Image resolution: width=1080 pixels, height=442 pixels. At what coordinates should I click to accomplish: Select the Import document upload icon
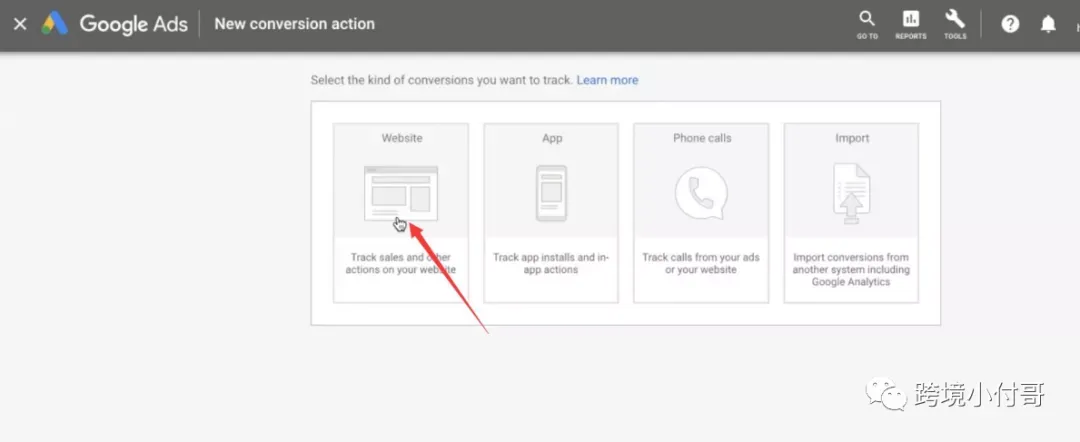(851, 193)
